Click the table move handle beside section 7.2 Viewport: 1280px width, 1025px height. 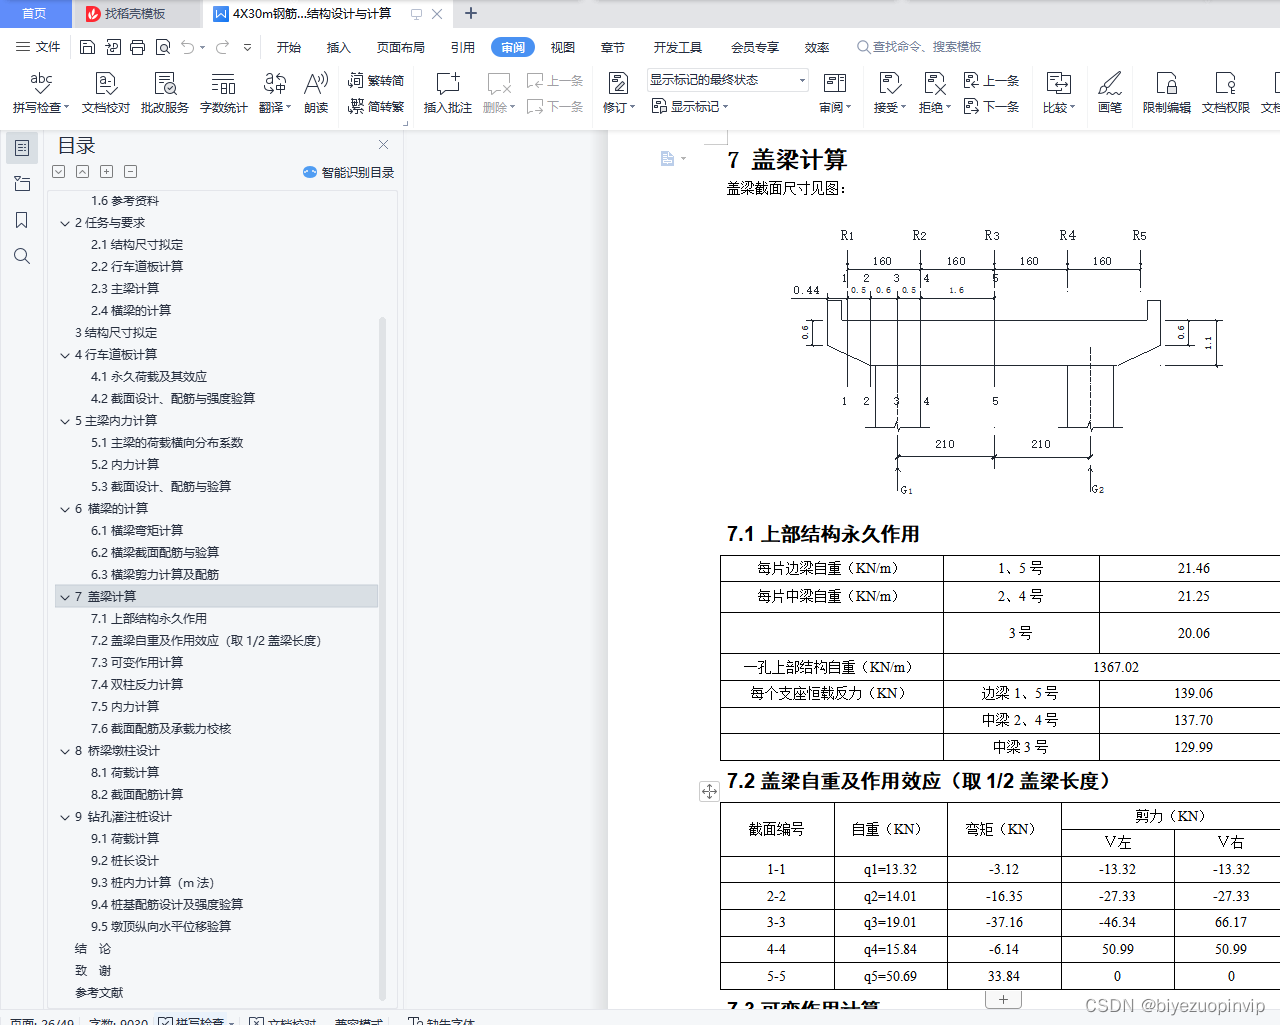(709, 791)
